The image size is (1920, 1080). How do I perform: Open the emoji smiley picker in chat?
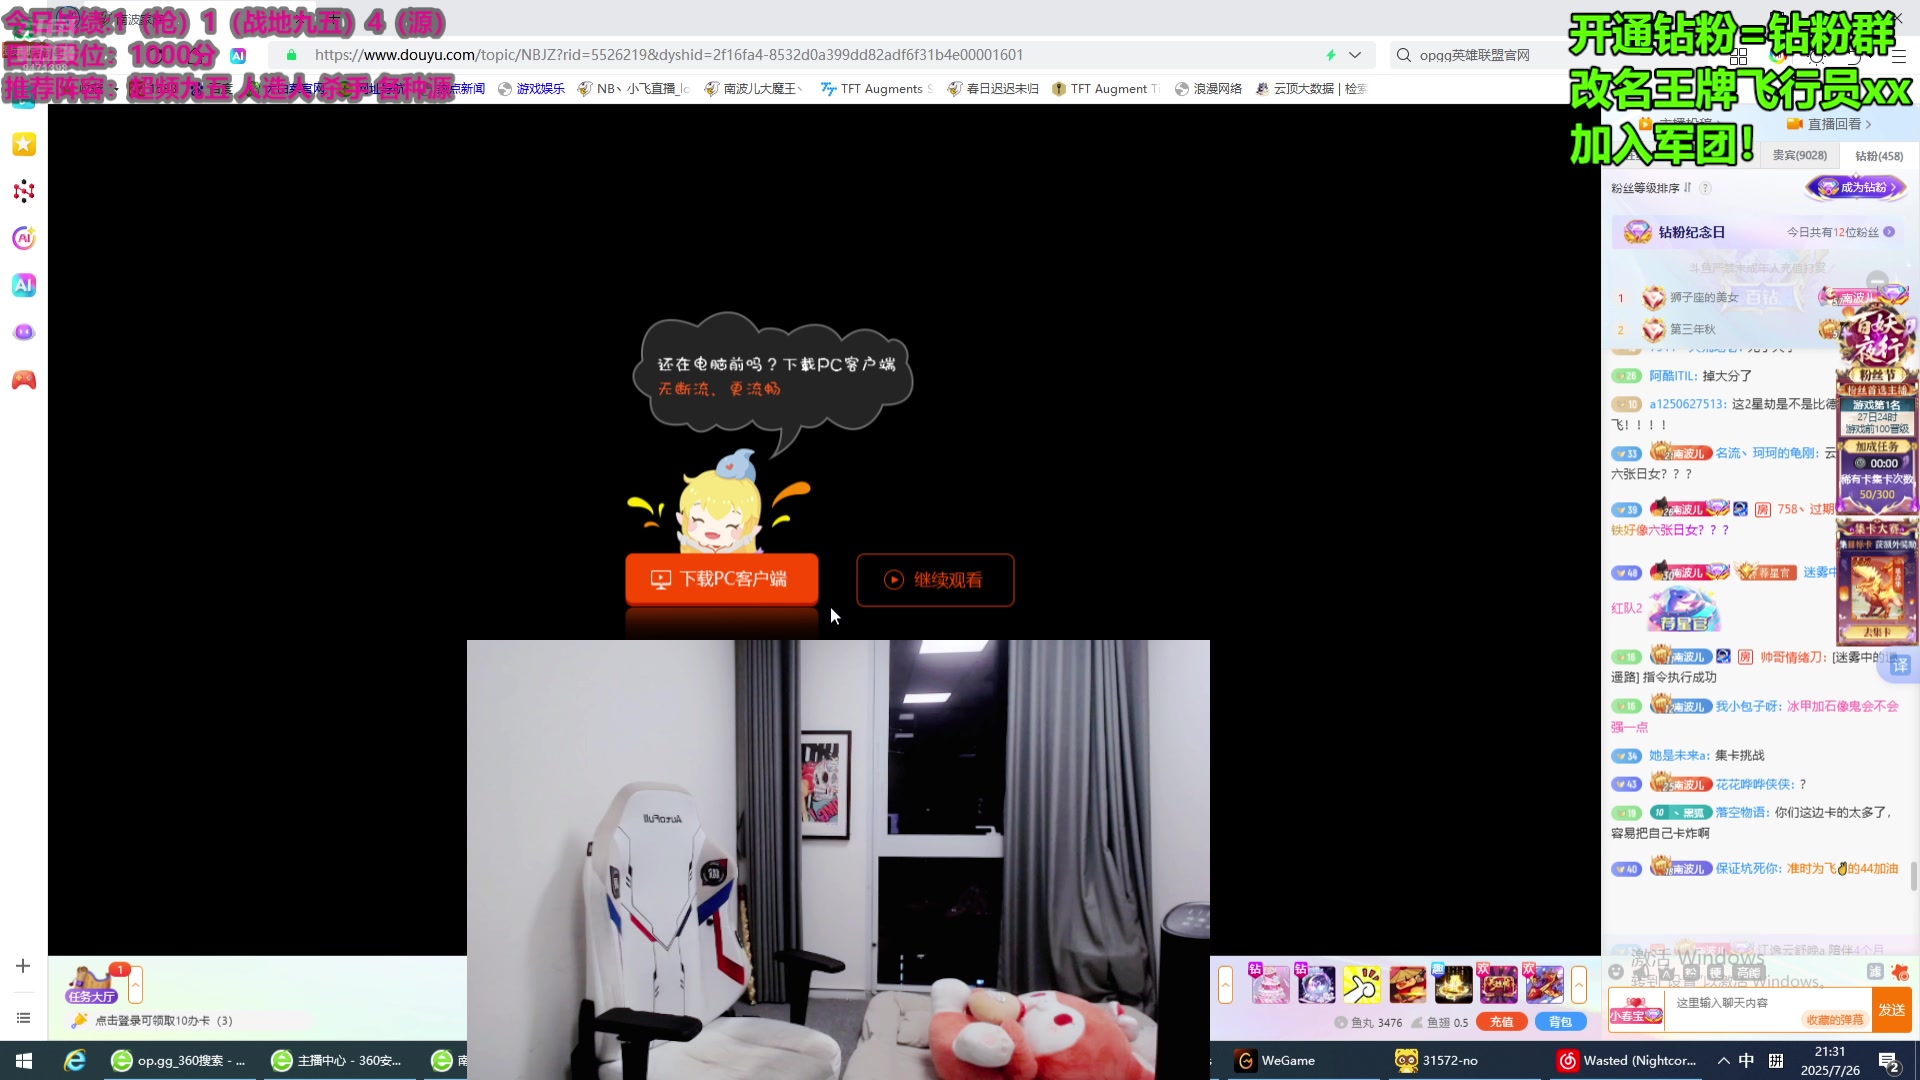(1616, 972)
